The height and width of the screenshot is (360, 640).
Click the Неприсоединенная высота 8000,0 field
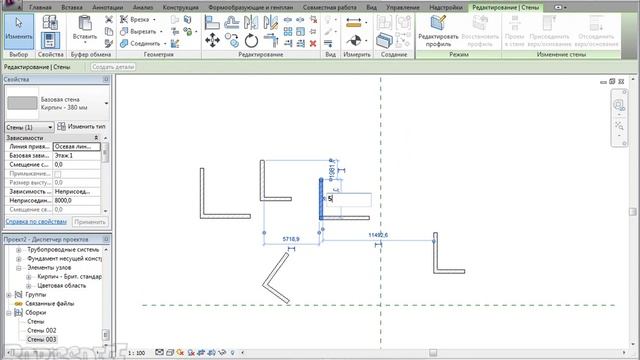pyautogui.click(x=77, y=200)
